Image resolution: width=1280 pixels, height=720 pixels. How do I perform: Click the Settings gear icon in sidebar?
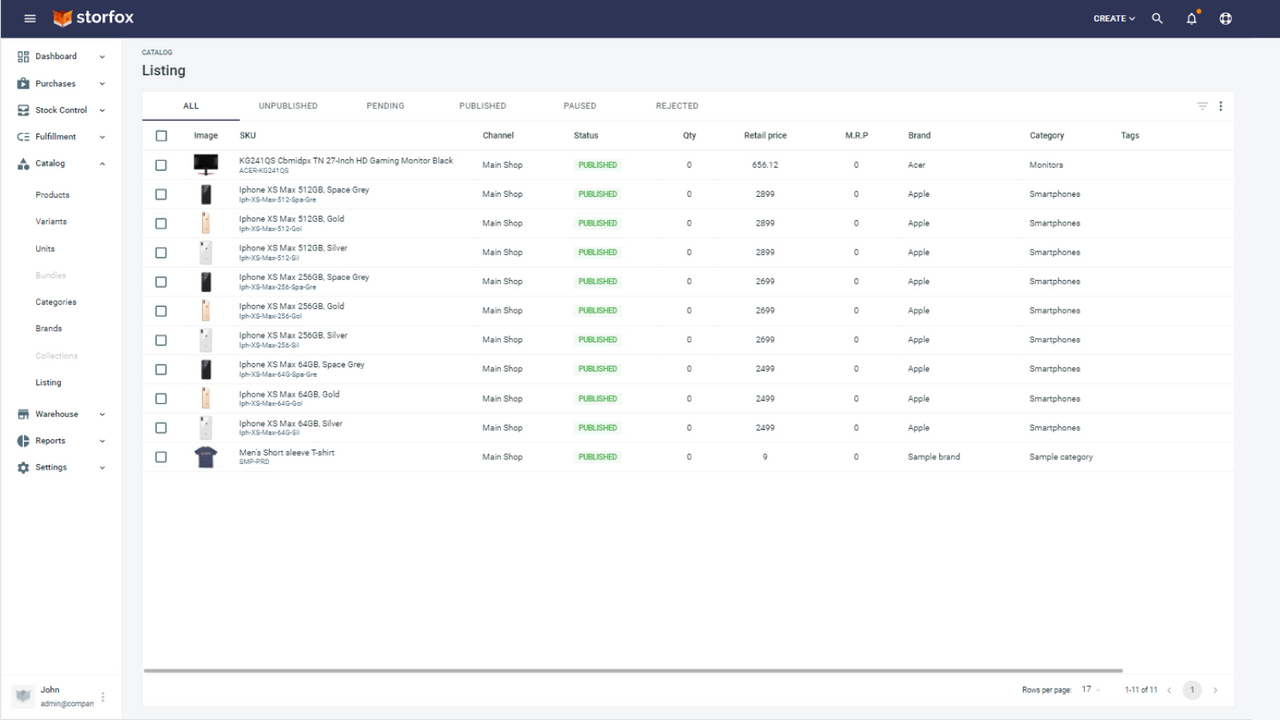pyautogui.click(x=24, y=467)
